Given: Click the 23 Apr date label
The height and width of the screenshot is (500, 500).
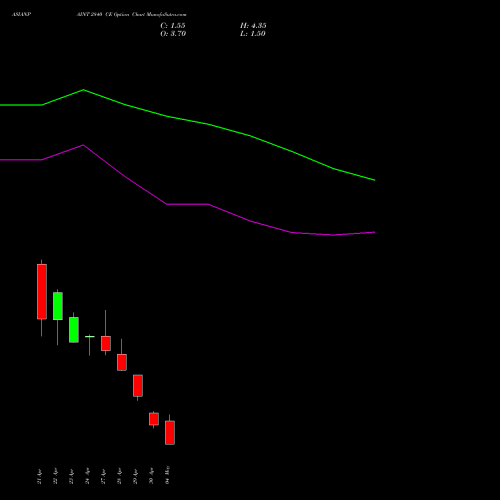Looking at the screenshot, I should coord(71,476).
